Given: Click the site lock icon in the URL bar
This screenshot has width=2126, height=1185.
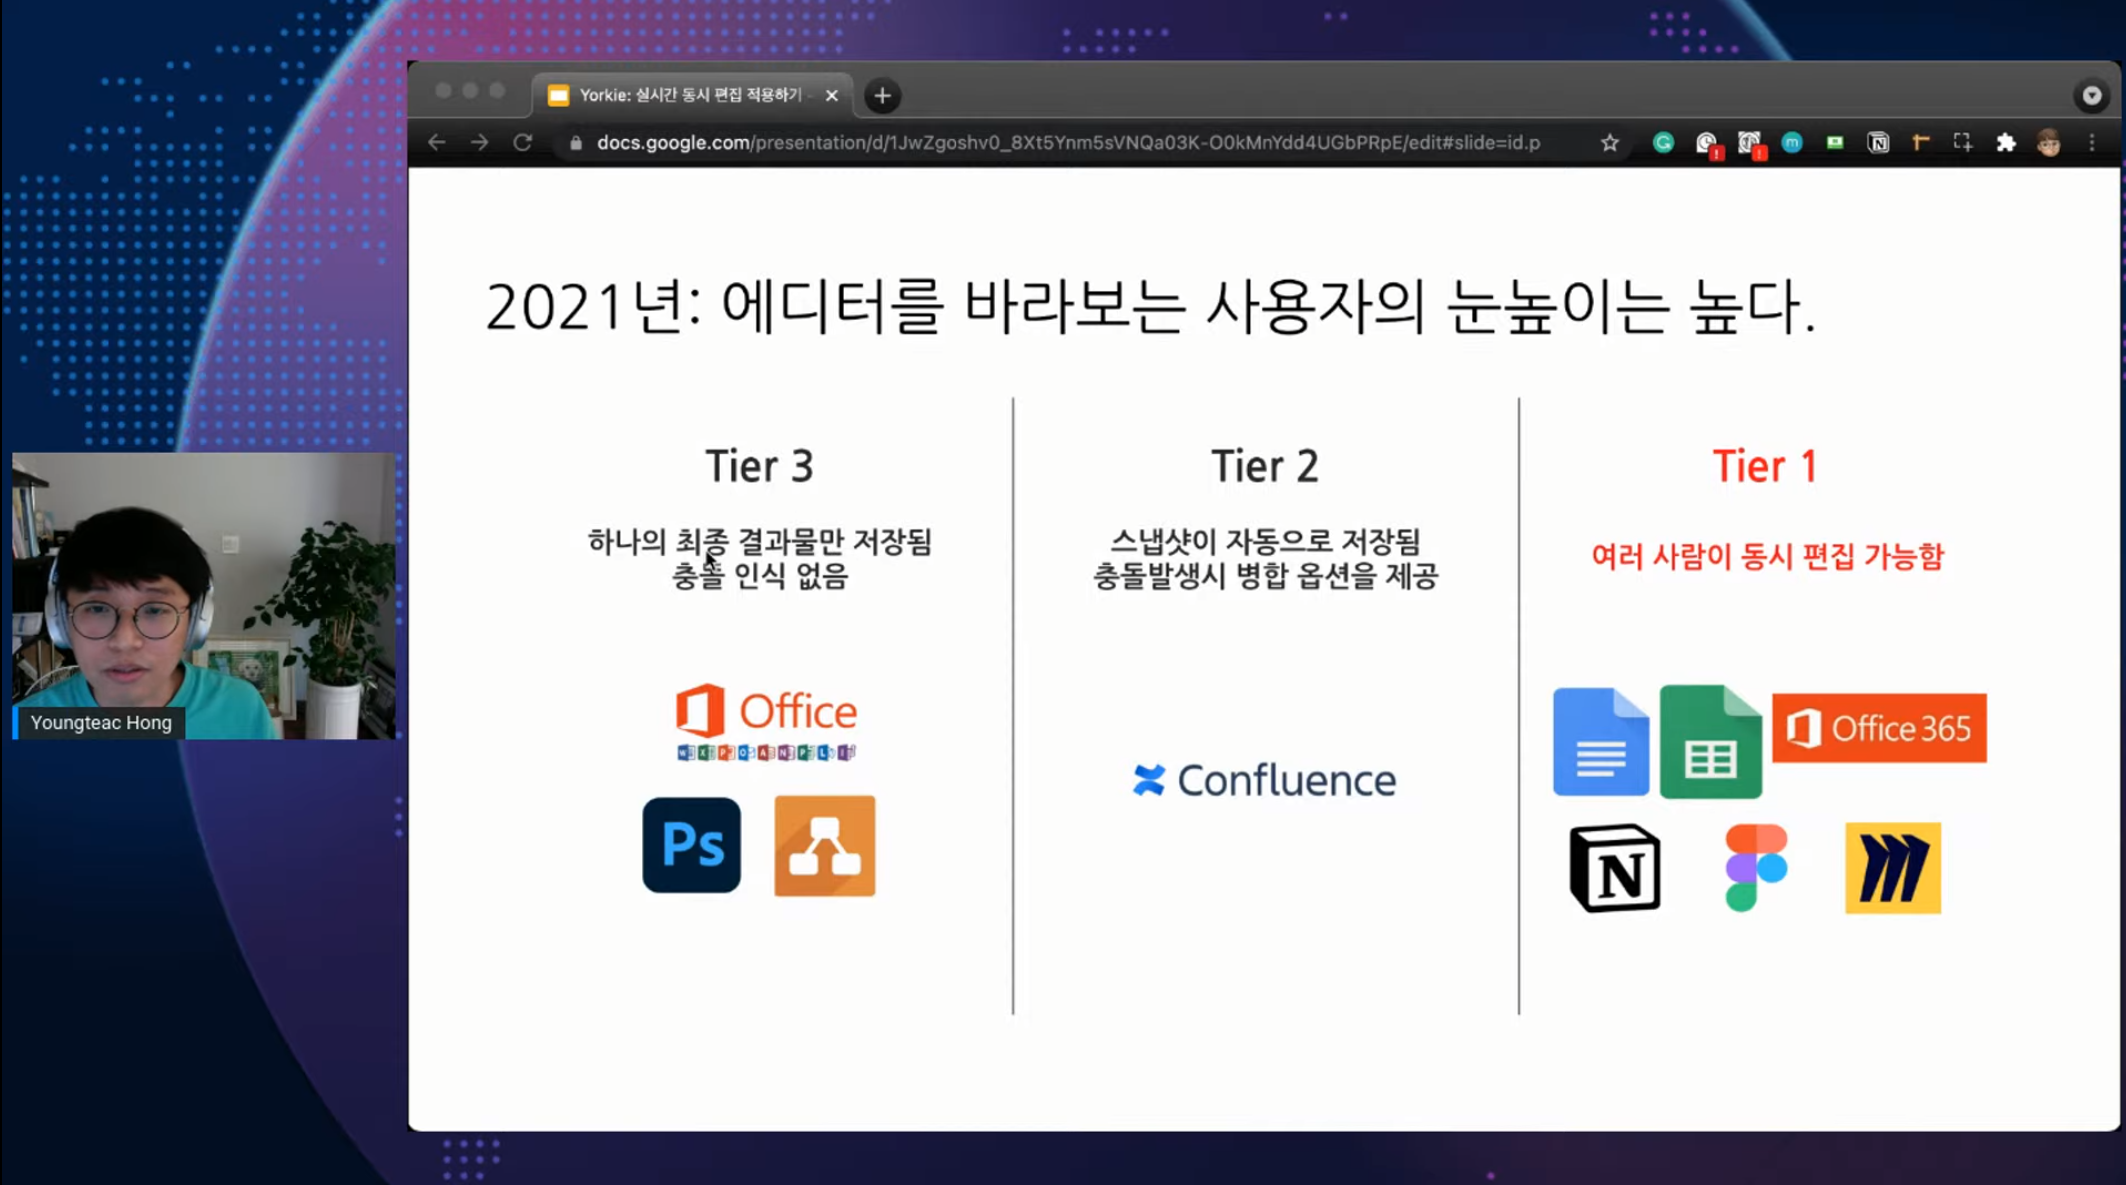Looking at the screenshot, I should point(575,143).
